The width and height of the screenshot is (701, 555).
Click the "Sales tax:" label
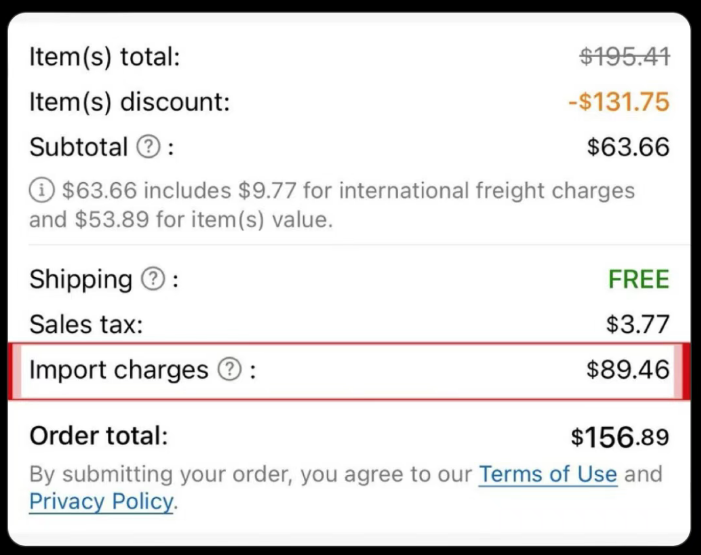(x=86, y=324)
